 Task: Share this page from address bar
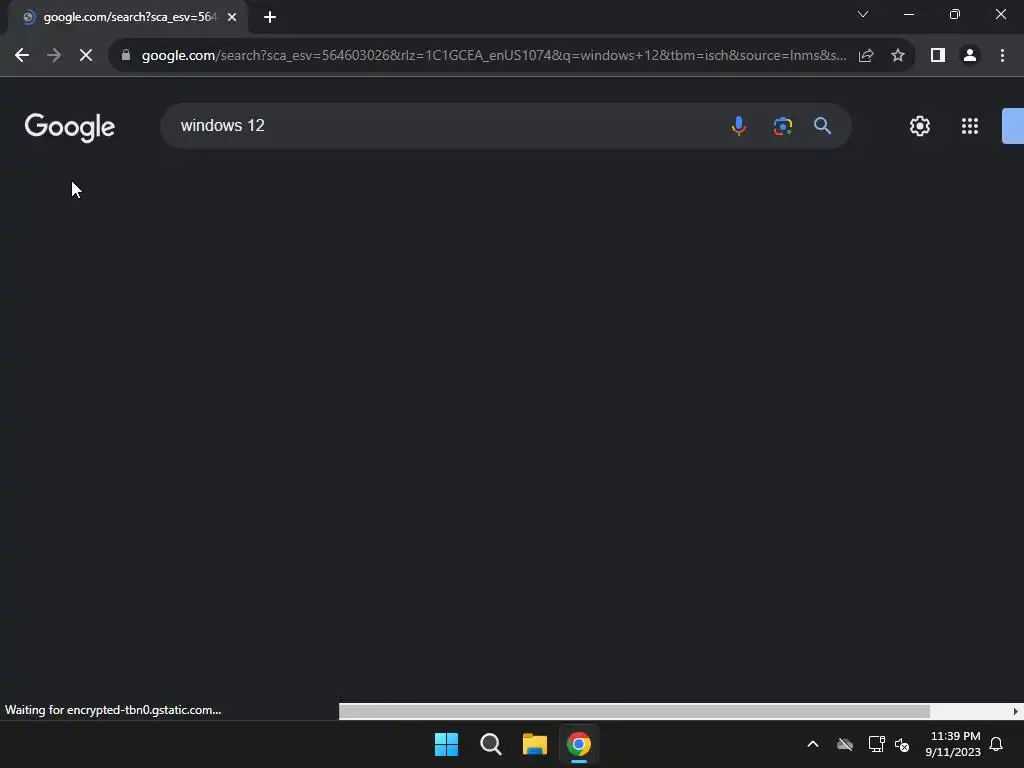866,56
